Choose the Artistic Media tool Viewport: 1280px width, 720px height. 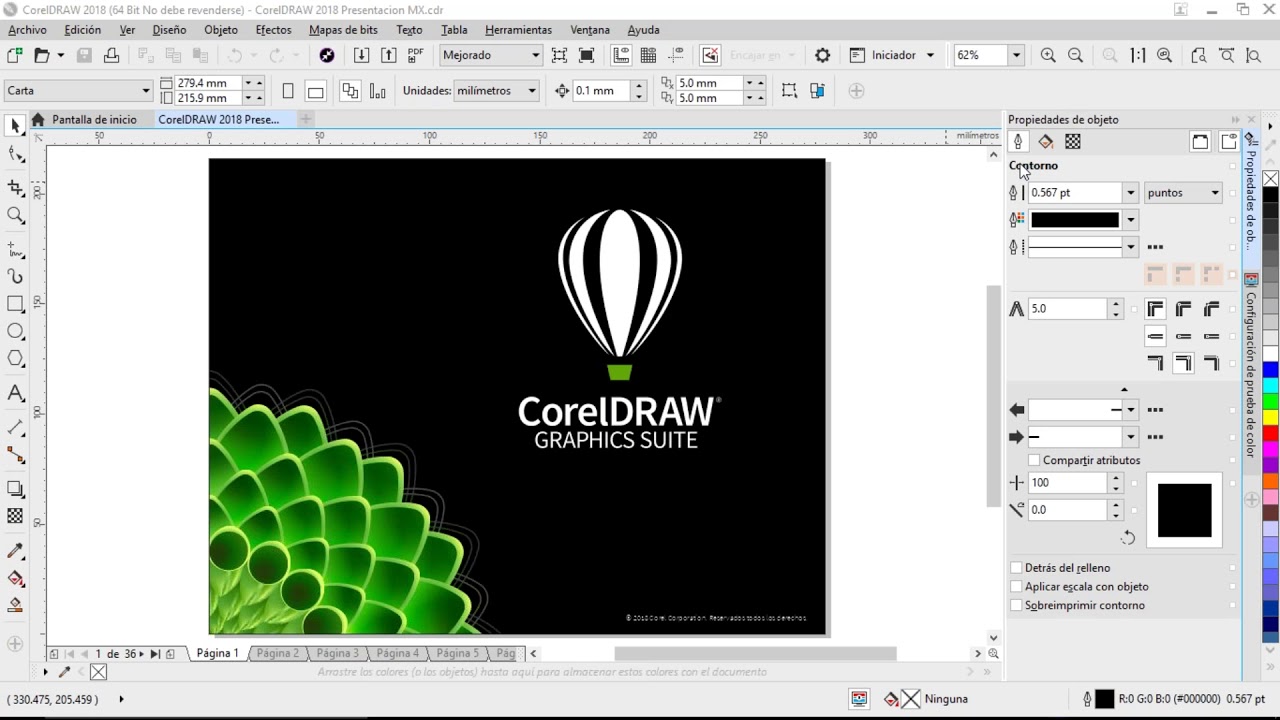(15, 276)
